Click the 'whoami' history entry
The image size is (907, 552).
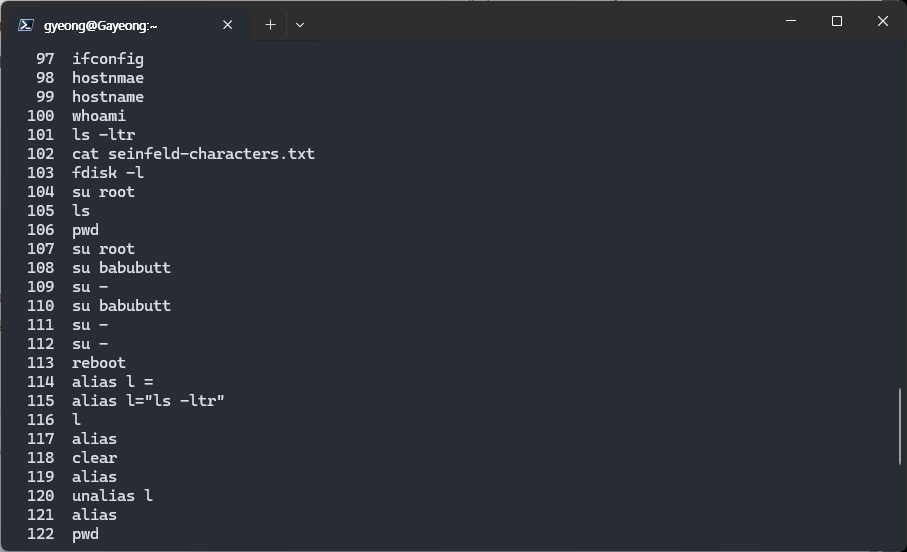pyautogui.click(x=99, y=116)
